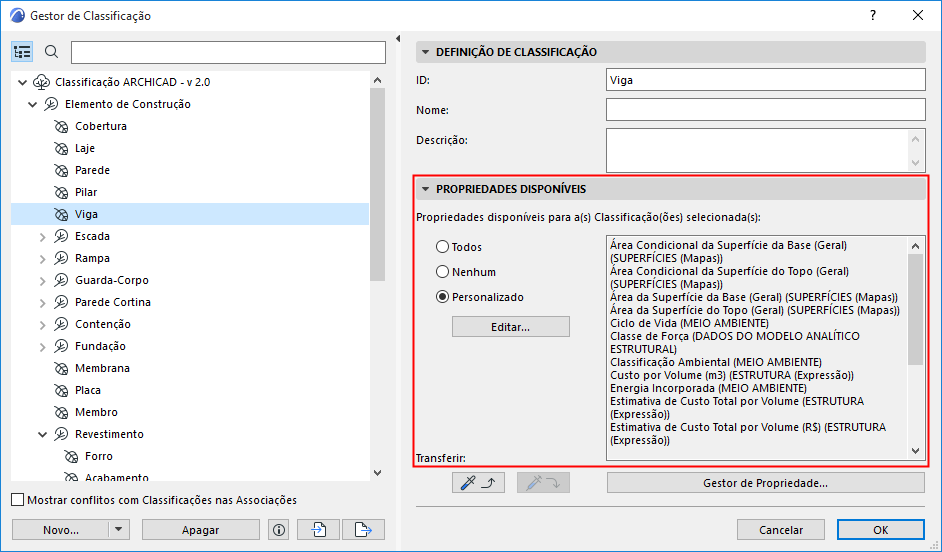Click the Viga leaf icon

click(61, 214)
